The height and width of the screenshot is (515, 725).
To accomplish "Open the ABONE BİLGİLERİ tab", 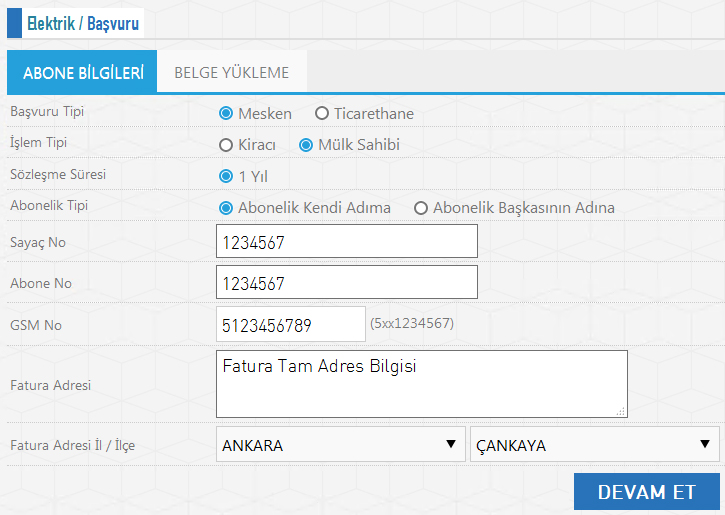I will click(x=82, y=72).
